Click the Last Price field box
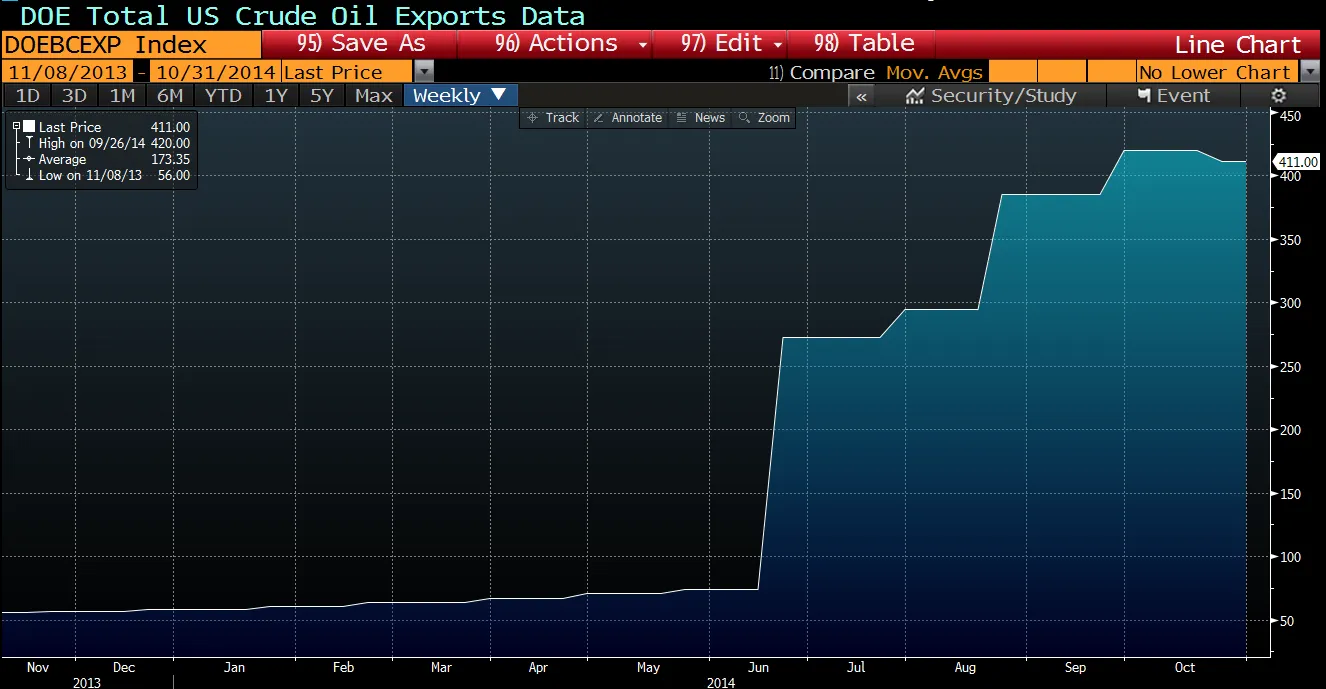 [x=347, y=72]
